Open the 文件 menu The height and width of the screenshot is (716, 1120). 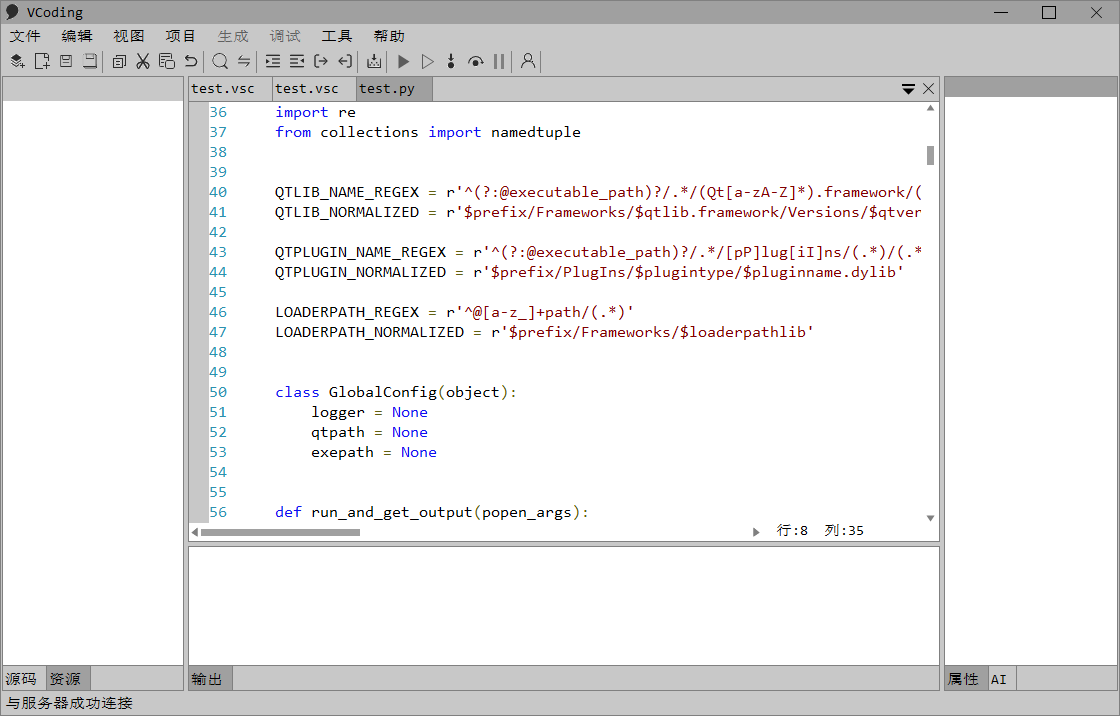tap(25, 36)
